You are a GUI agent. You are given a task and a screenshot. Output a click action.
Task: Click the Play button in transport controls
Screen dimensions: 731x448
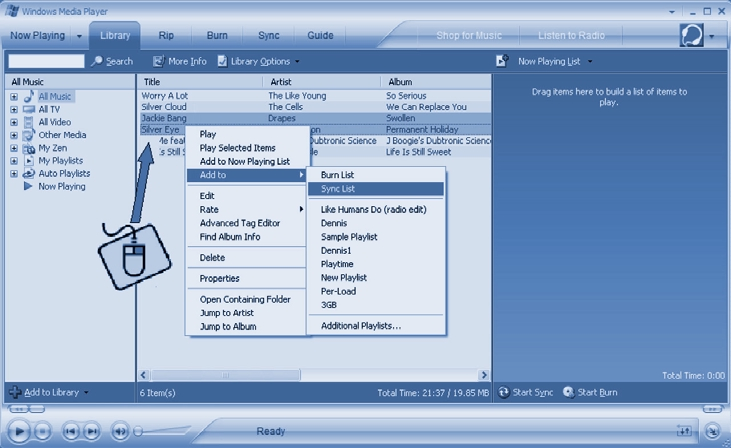[19, 431]
